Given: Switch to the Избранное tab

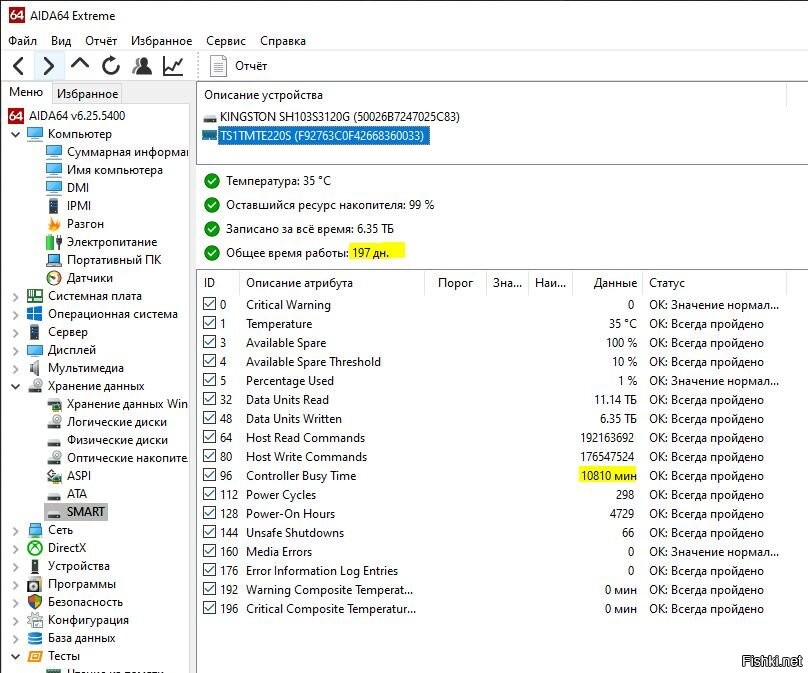Looking at the screenshot, I should pos(87,94).
